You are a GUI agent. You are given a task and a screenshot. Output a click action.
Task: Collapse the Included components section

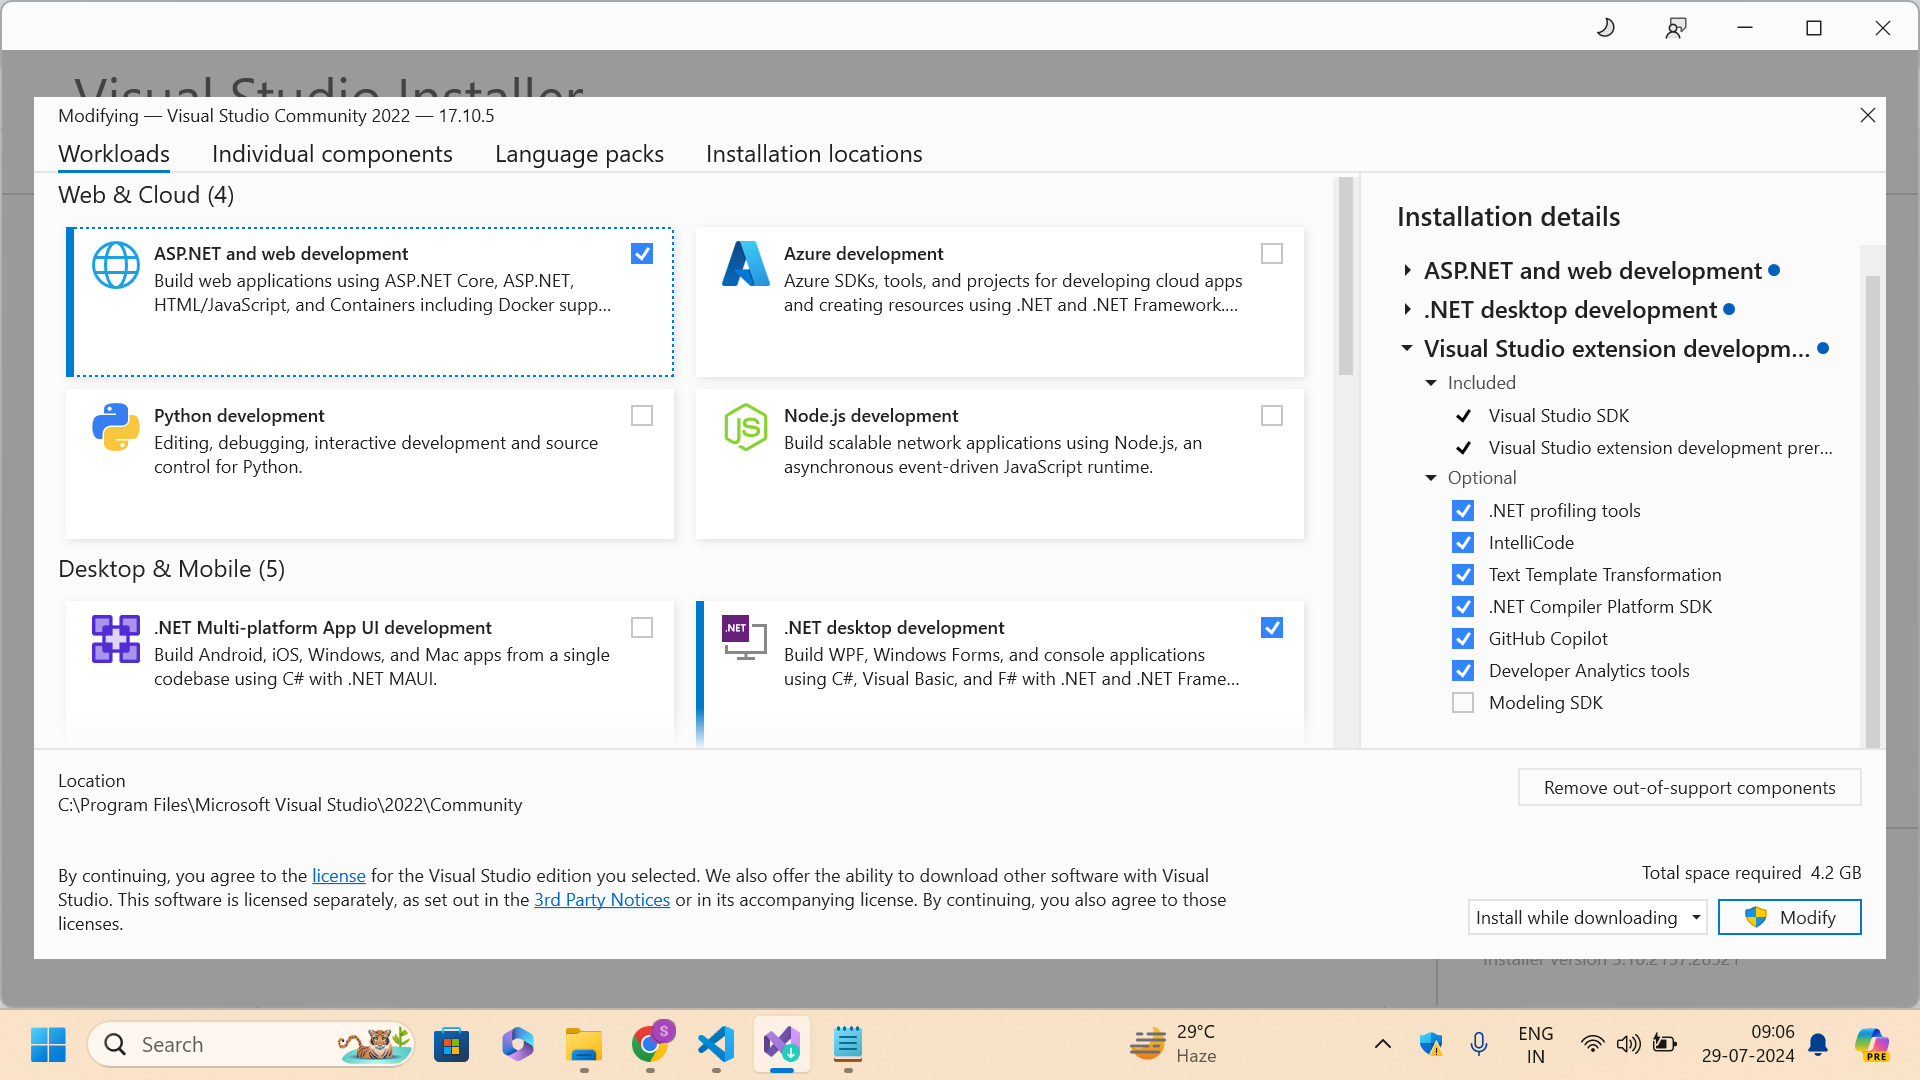click(x=1431, y=383)
